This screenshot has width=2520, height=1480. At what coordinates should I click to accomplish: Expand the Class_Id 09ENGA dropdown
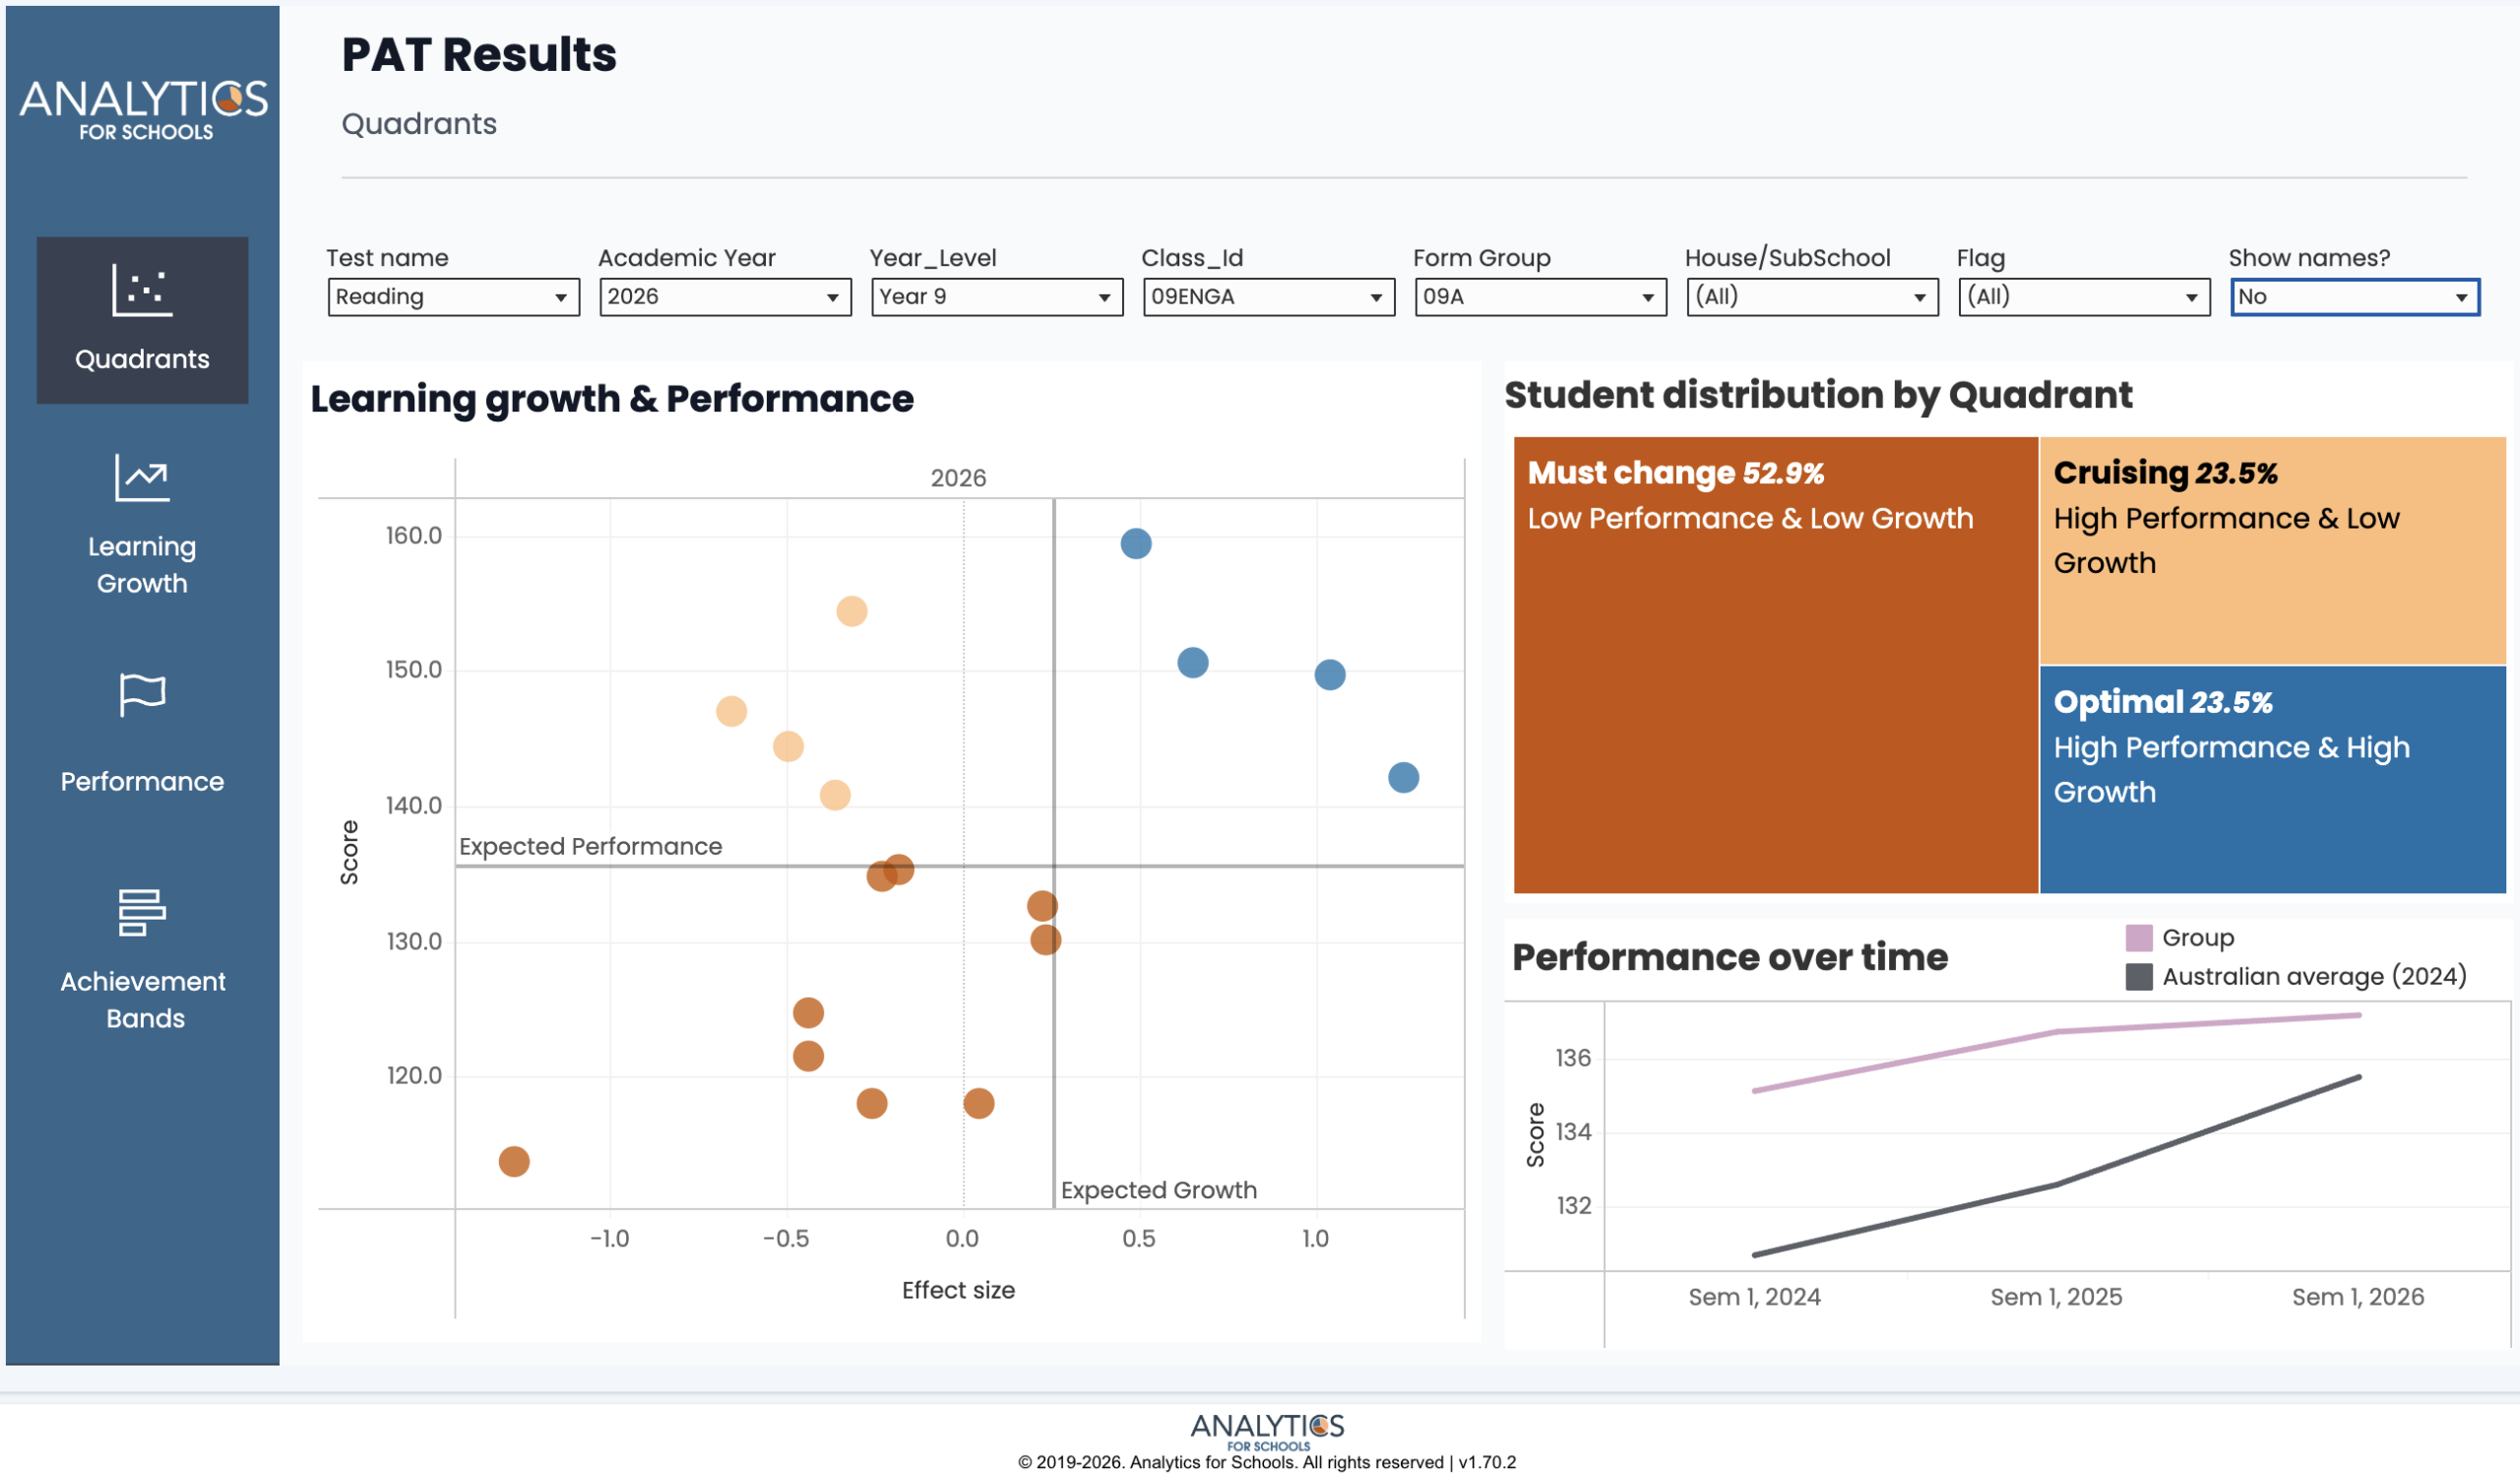coord(1268,297)
